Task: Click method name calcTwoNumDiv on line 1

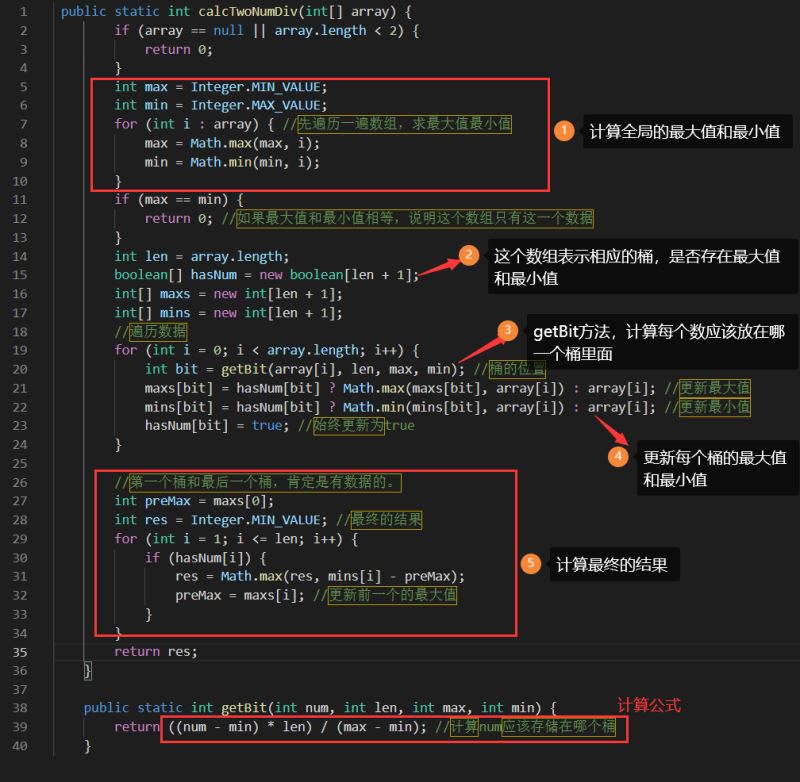Action: (x=247, y=11)
